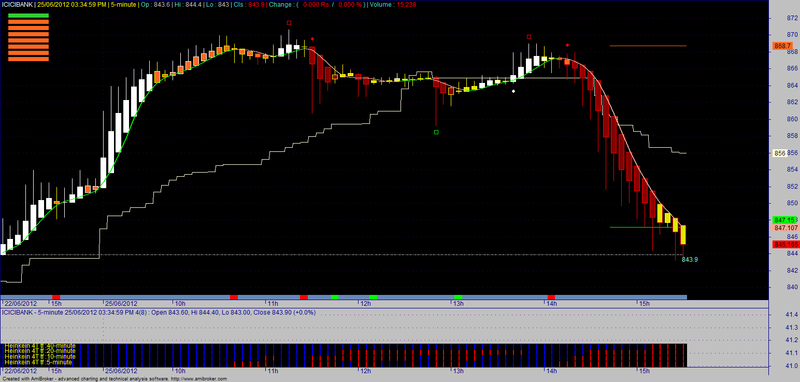
Task: Click the orange 868.7 price label
Action: [782, 46]
